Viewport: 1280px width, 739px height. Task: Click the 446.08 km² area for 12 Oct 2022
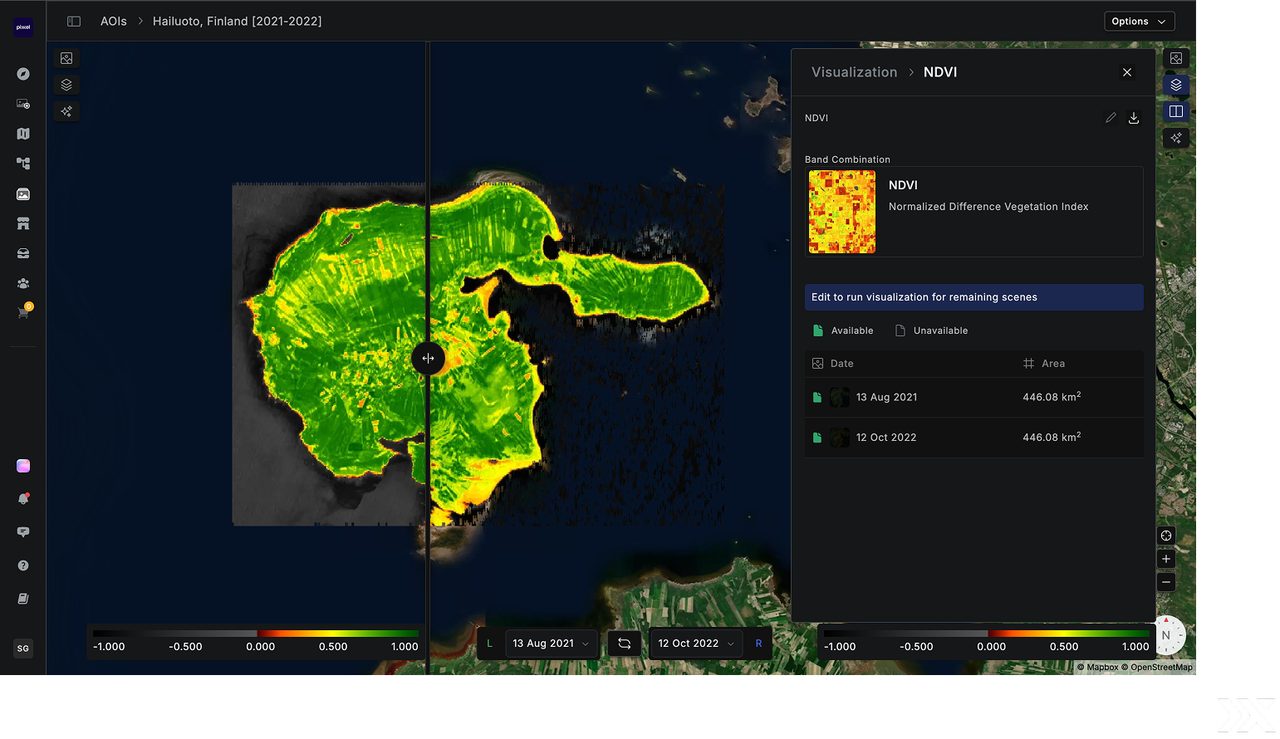click(x=1052, y=437)
